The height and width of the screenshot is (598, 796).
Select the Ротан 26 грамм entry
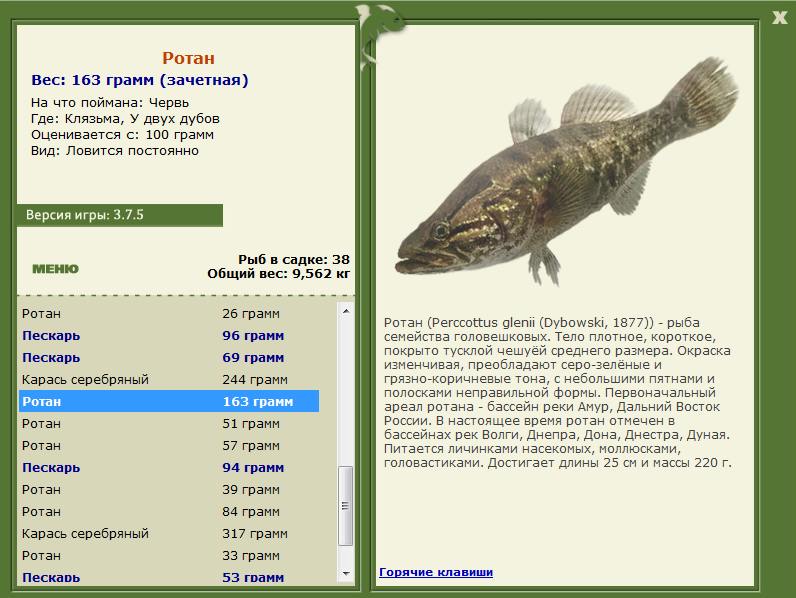pos(168,314)
